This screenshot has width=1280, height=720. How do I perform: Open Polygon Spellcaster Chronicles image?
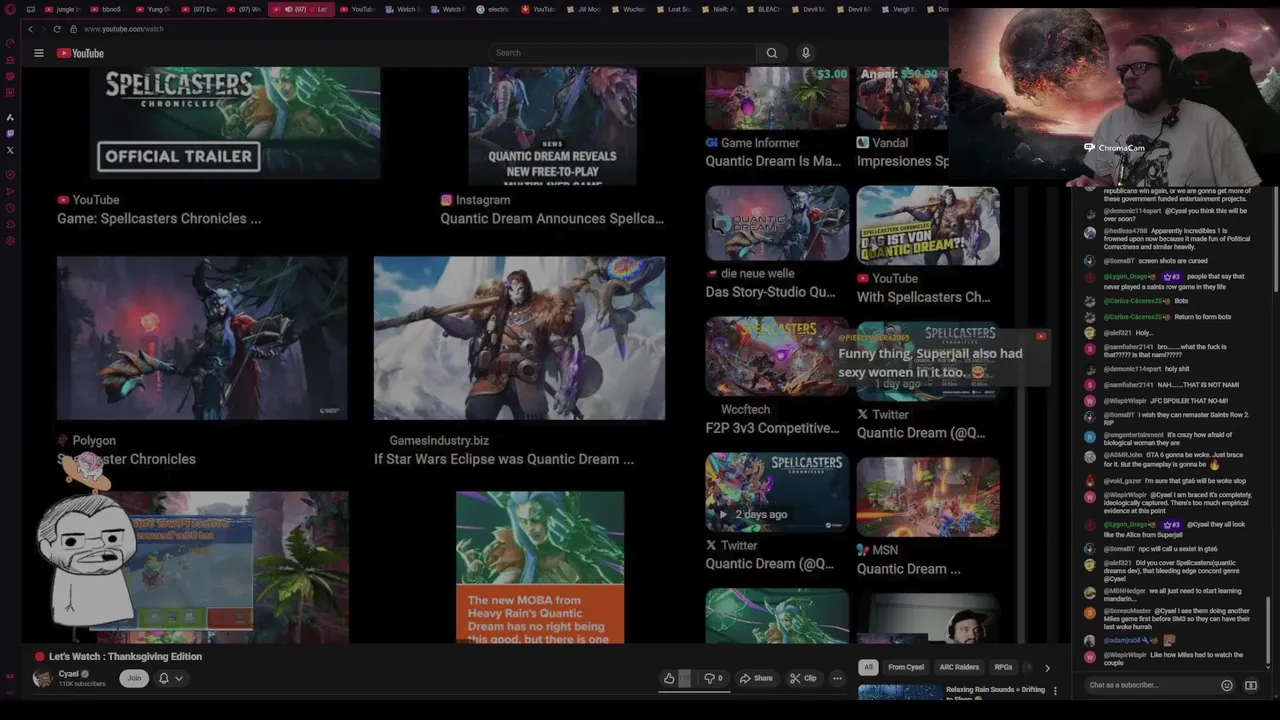point(202,338)
